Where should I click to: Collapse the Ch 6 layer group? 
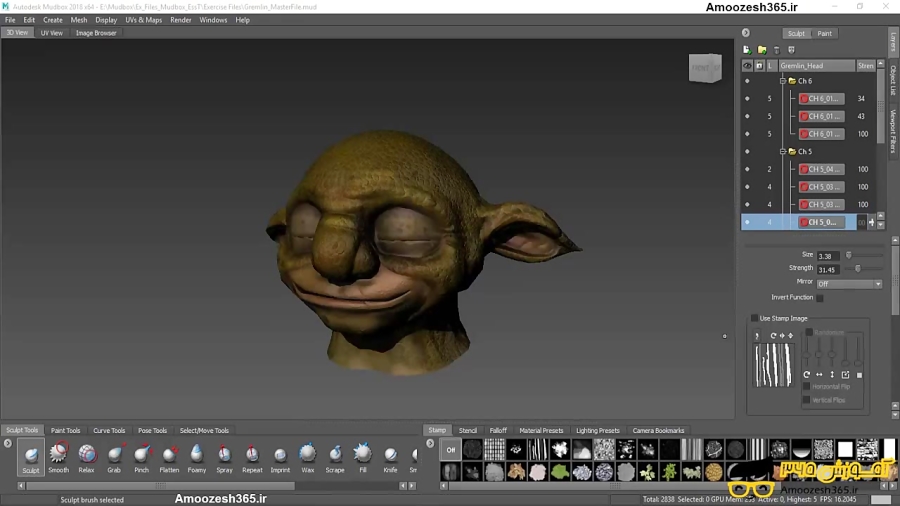click(783, 81)
